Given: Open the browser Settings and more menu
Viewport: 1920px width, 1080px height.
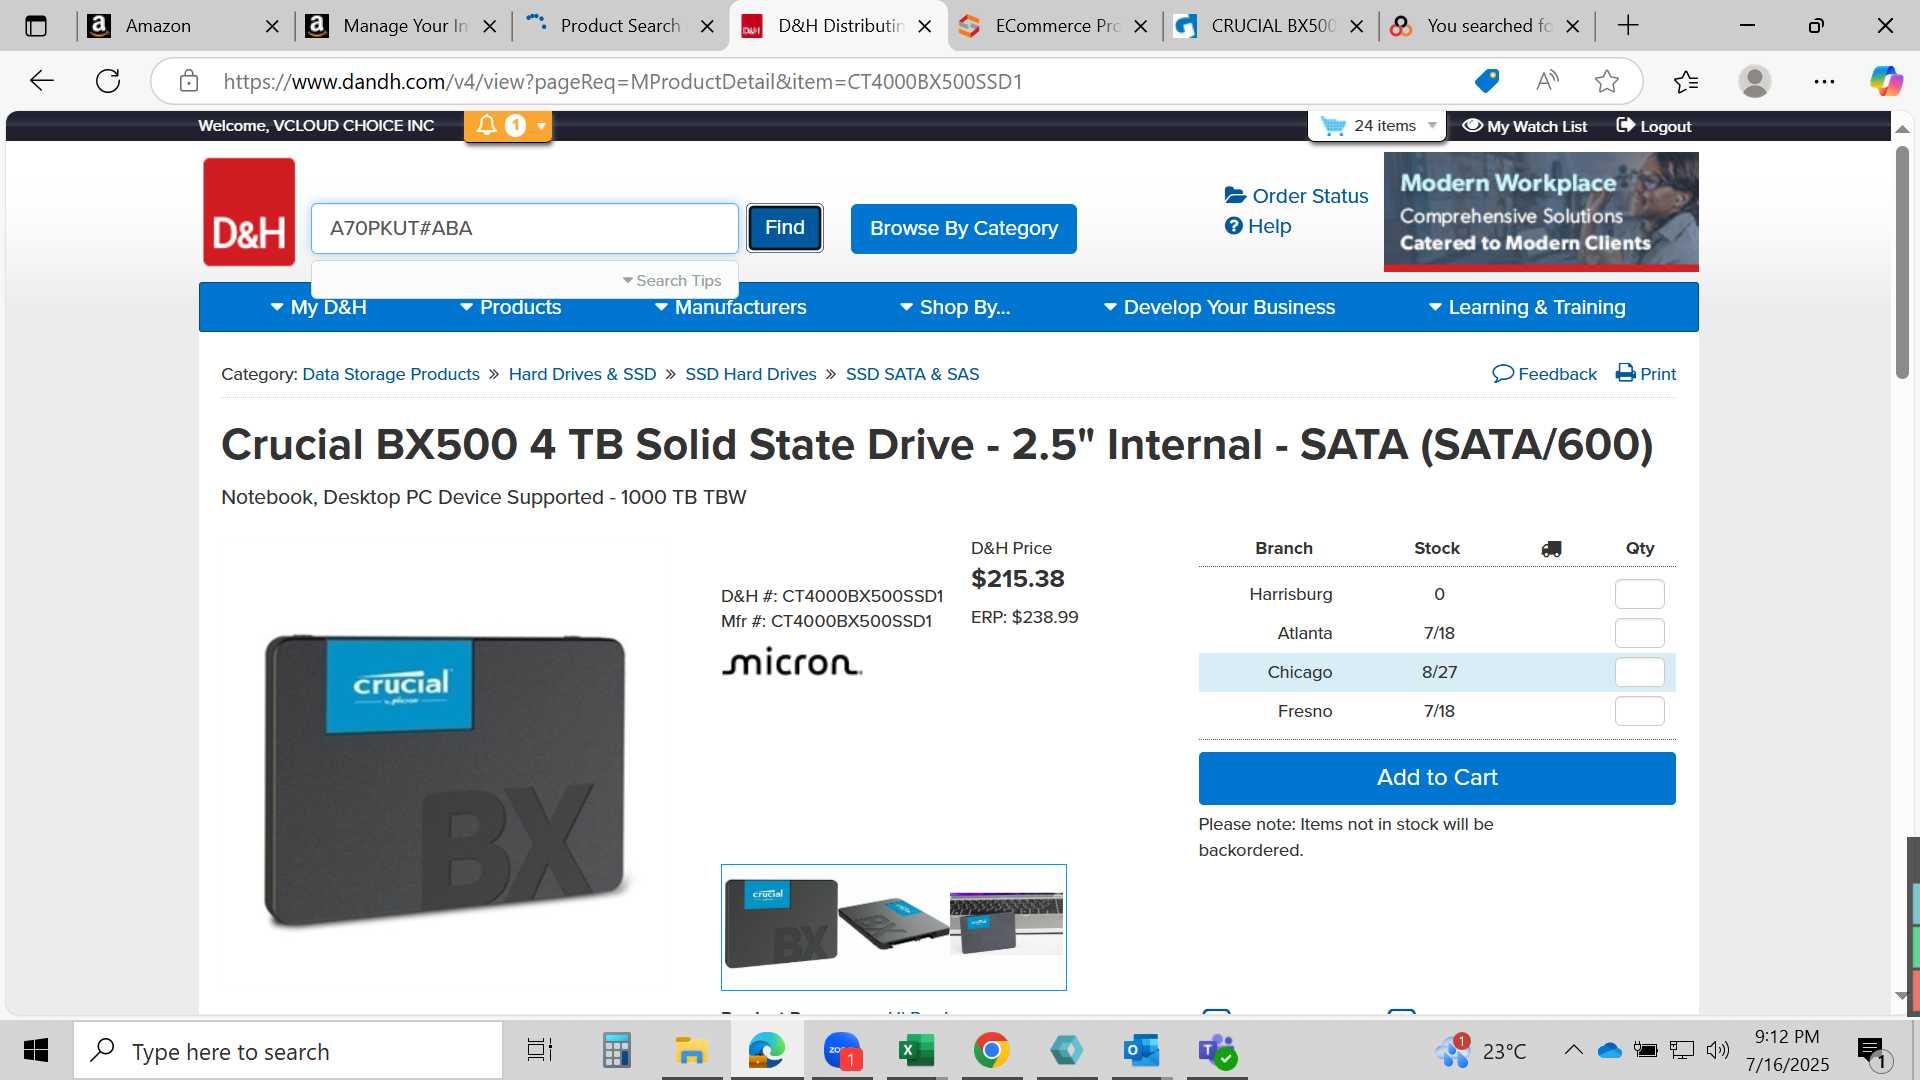Looking at the screenshot, I should click(x=1824, y=81).
